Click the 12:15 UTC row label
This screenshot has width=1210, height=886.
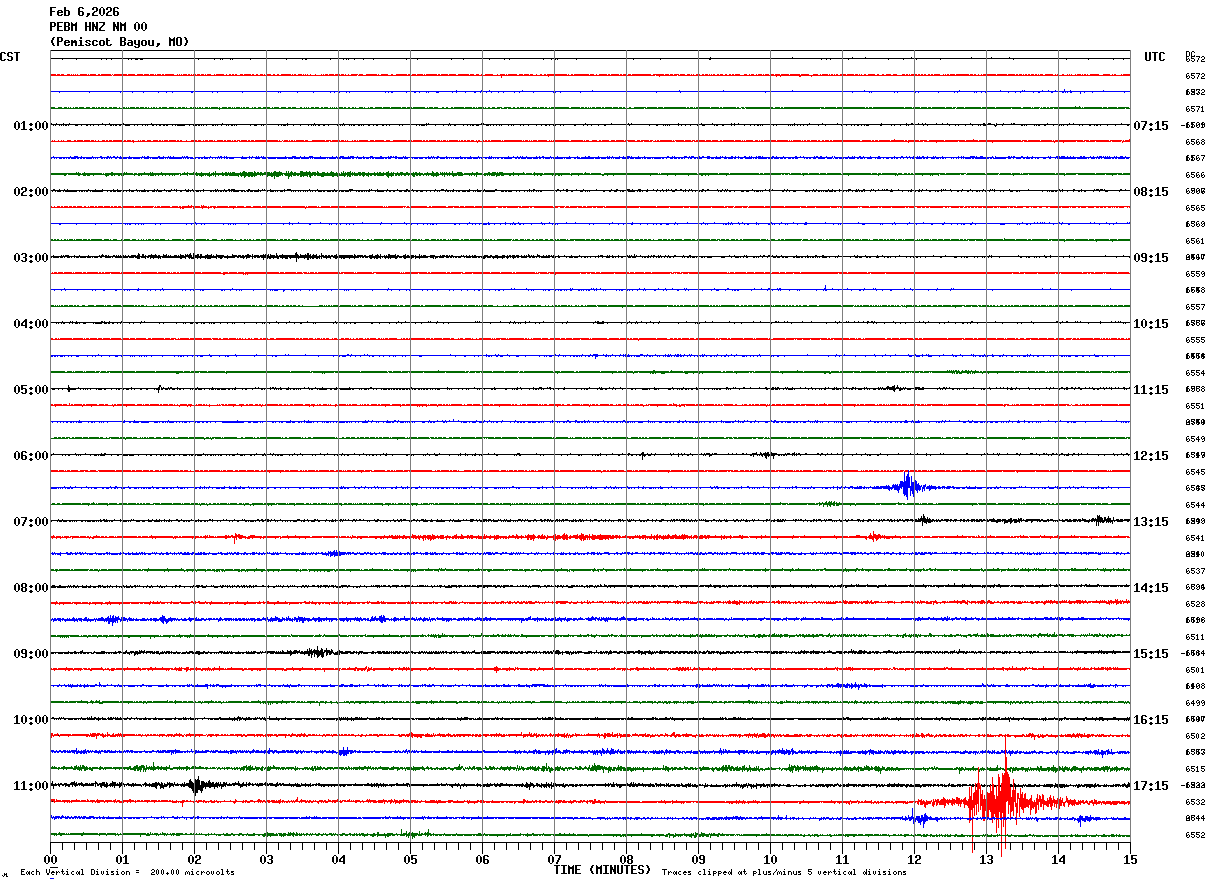[1151, 456]
